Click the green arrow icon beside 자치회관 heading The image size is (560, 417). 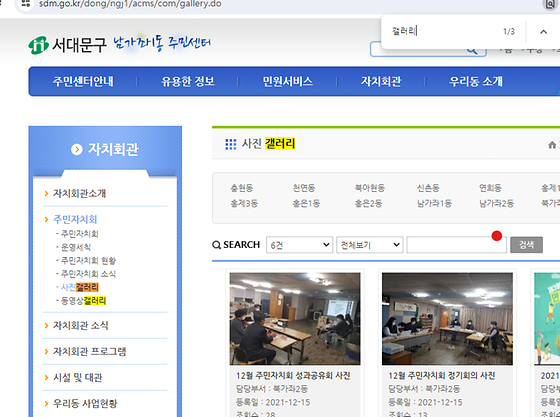(76, 149)
